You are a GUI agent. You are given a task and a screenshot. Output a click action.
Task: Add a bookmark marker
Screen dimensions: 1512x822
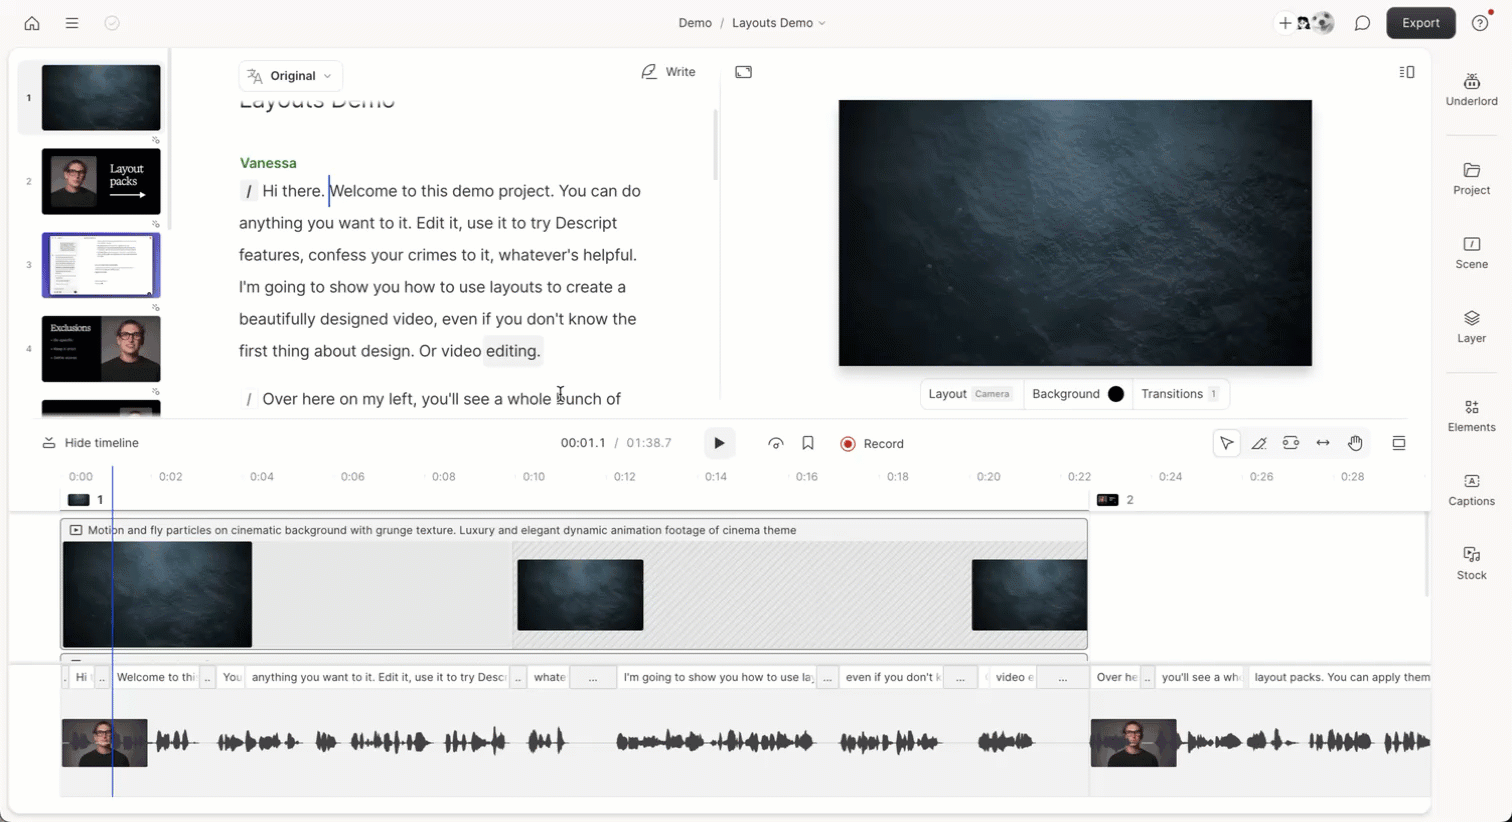(x=808, y=443)
